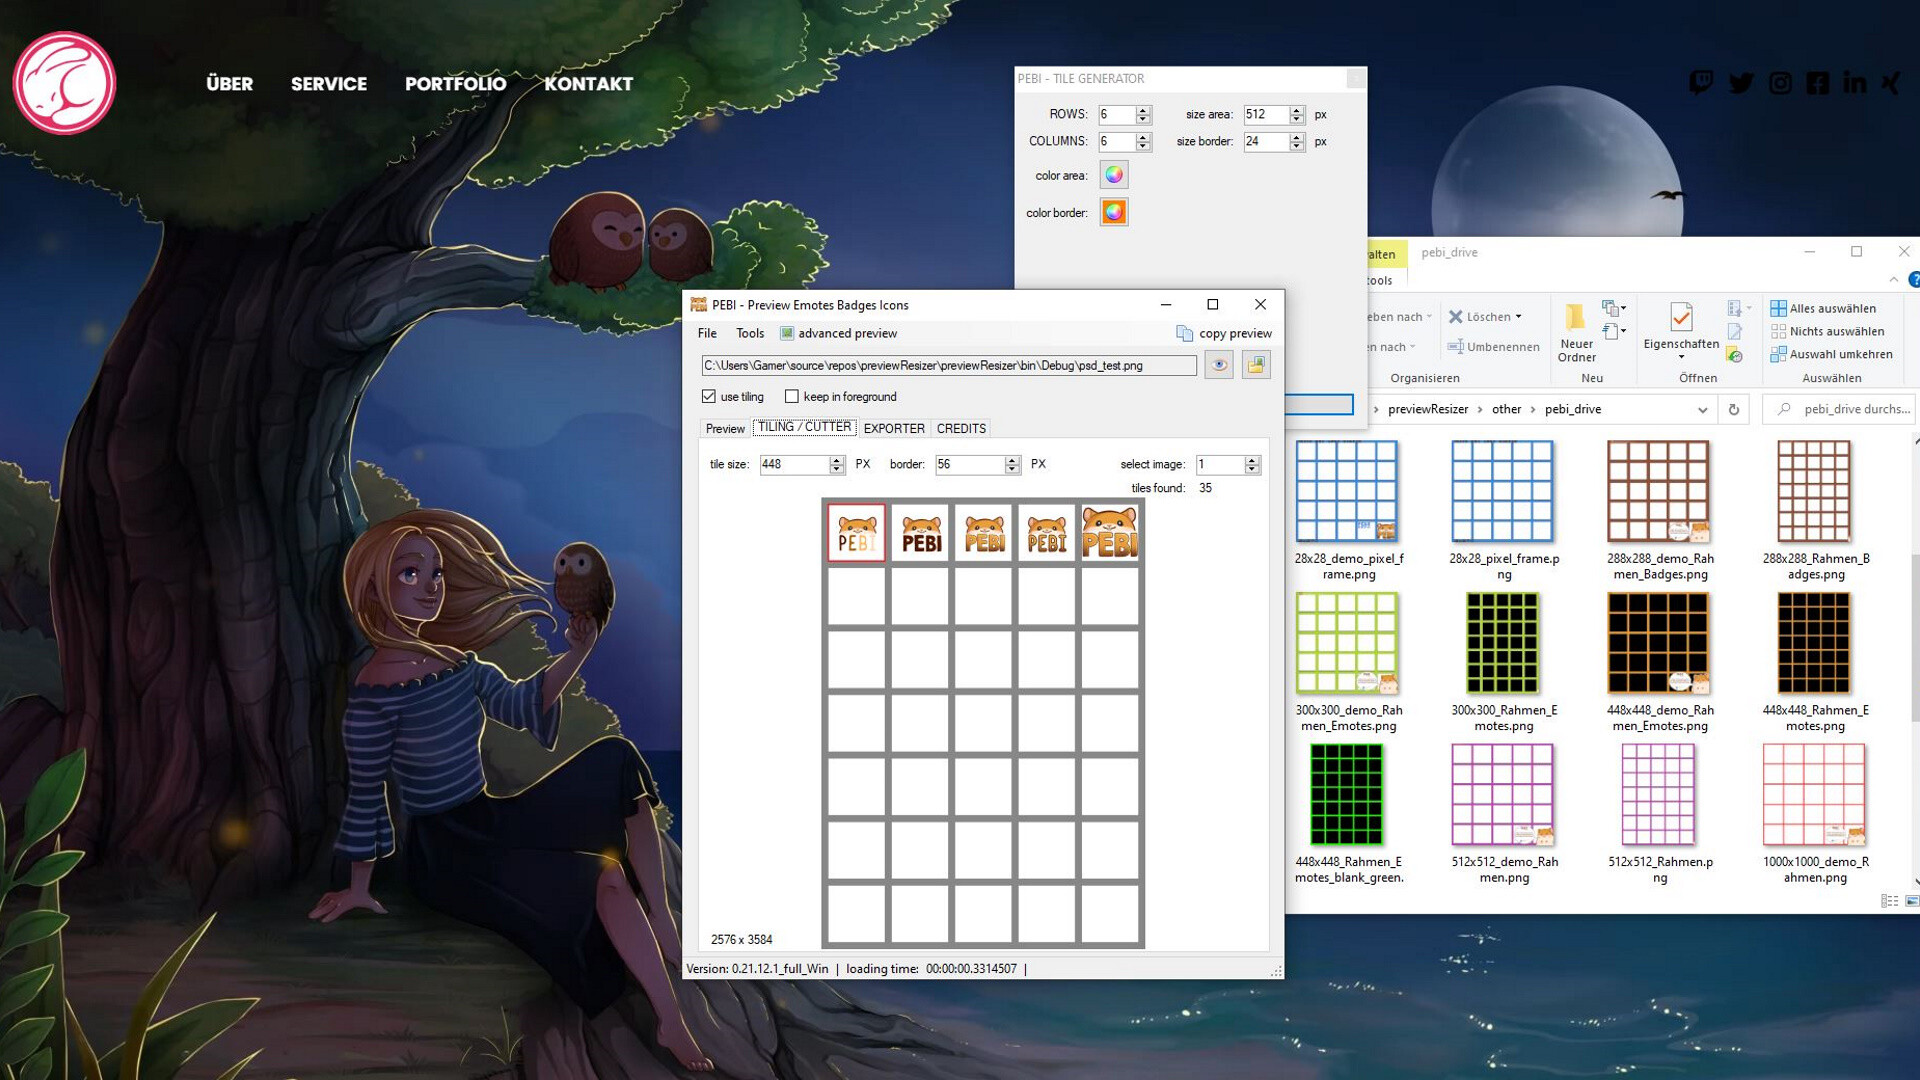Screen dimensions: 1920x1080
Task: Toggle advanced preview in PEBI
Action: click(786, 333)
